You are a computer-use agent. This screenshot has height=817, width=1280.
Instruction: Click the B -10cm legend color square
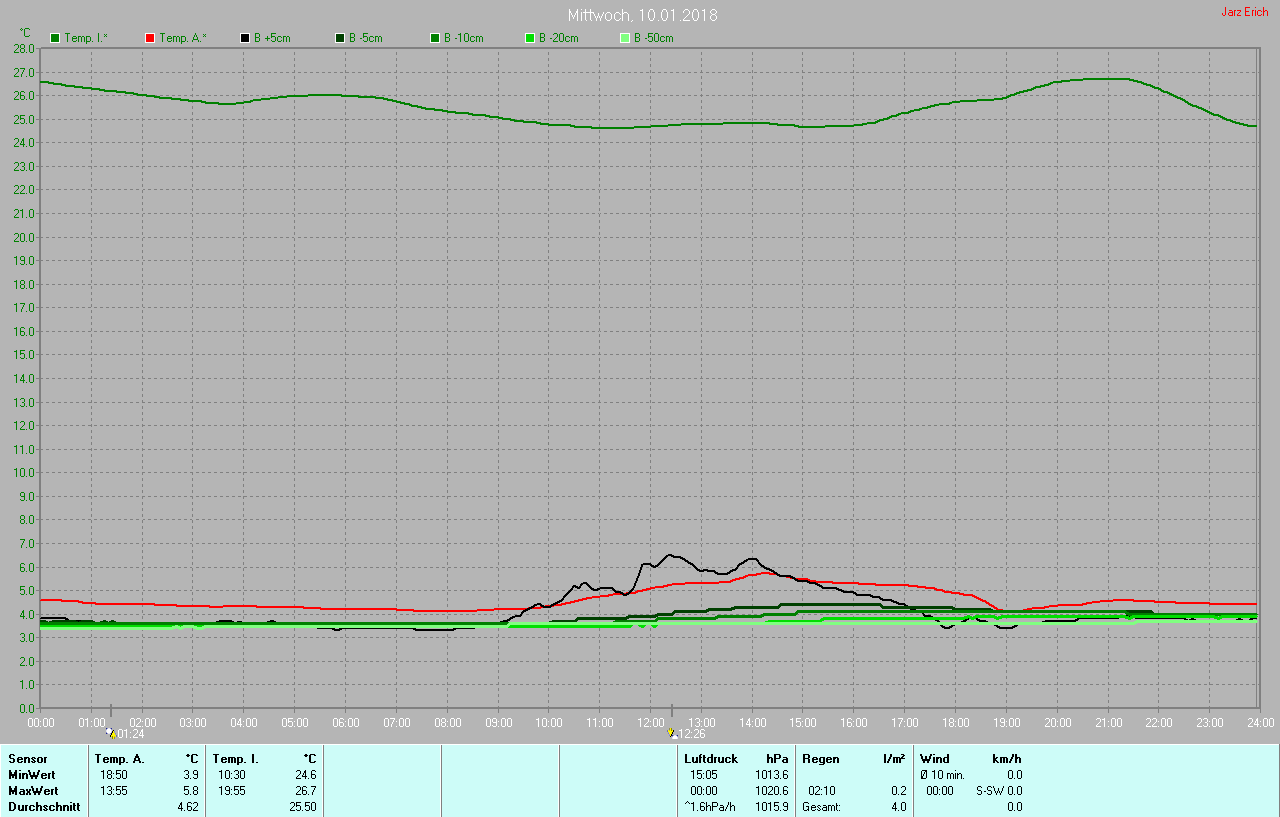pos(435,38)
